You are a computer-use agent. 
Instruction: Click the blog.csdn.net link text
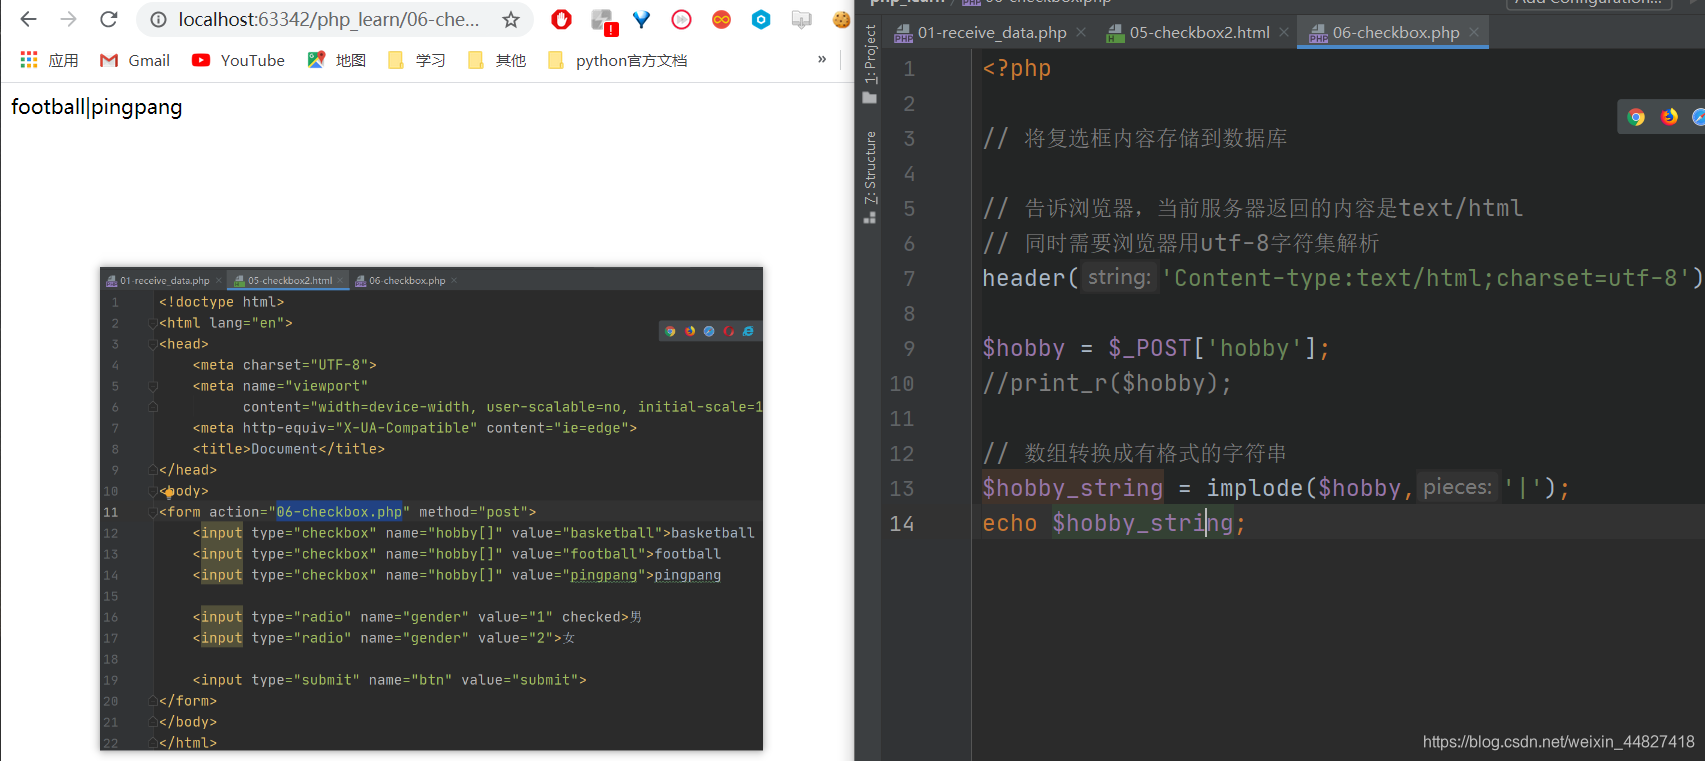1559,742
